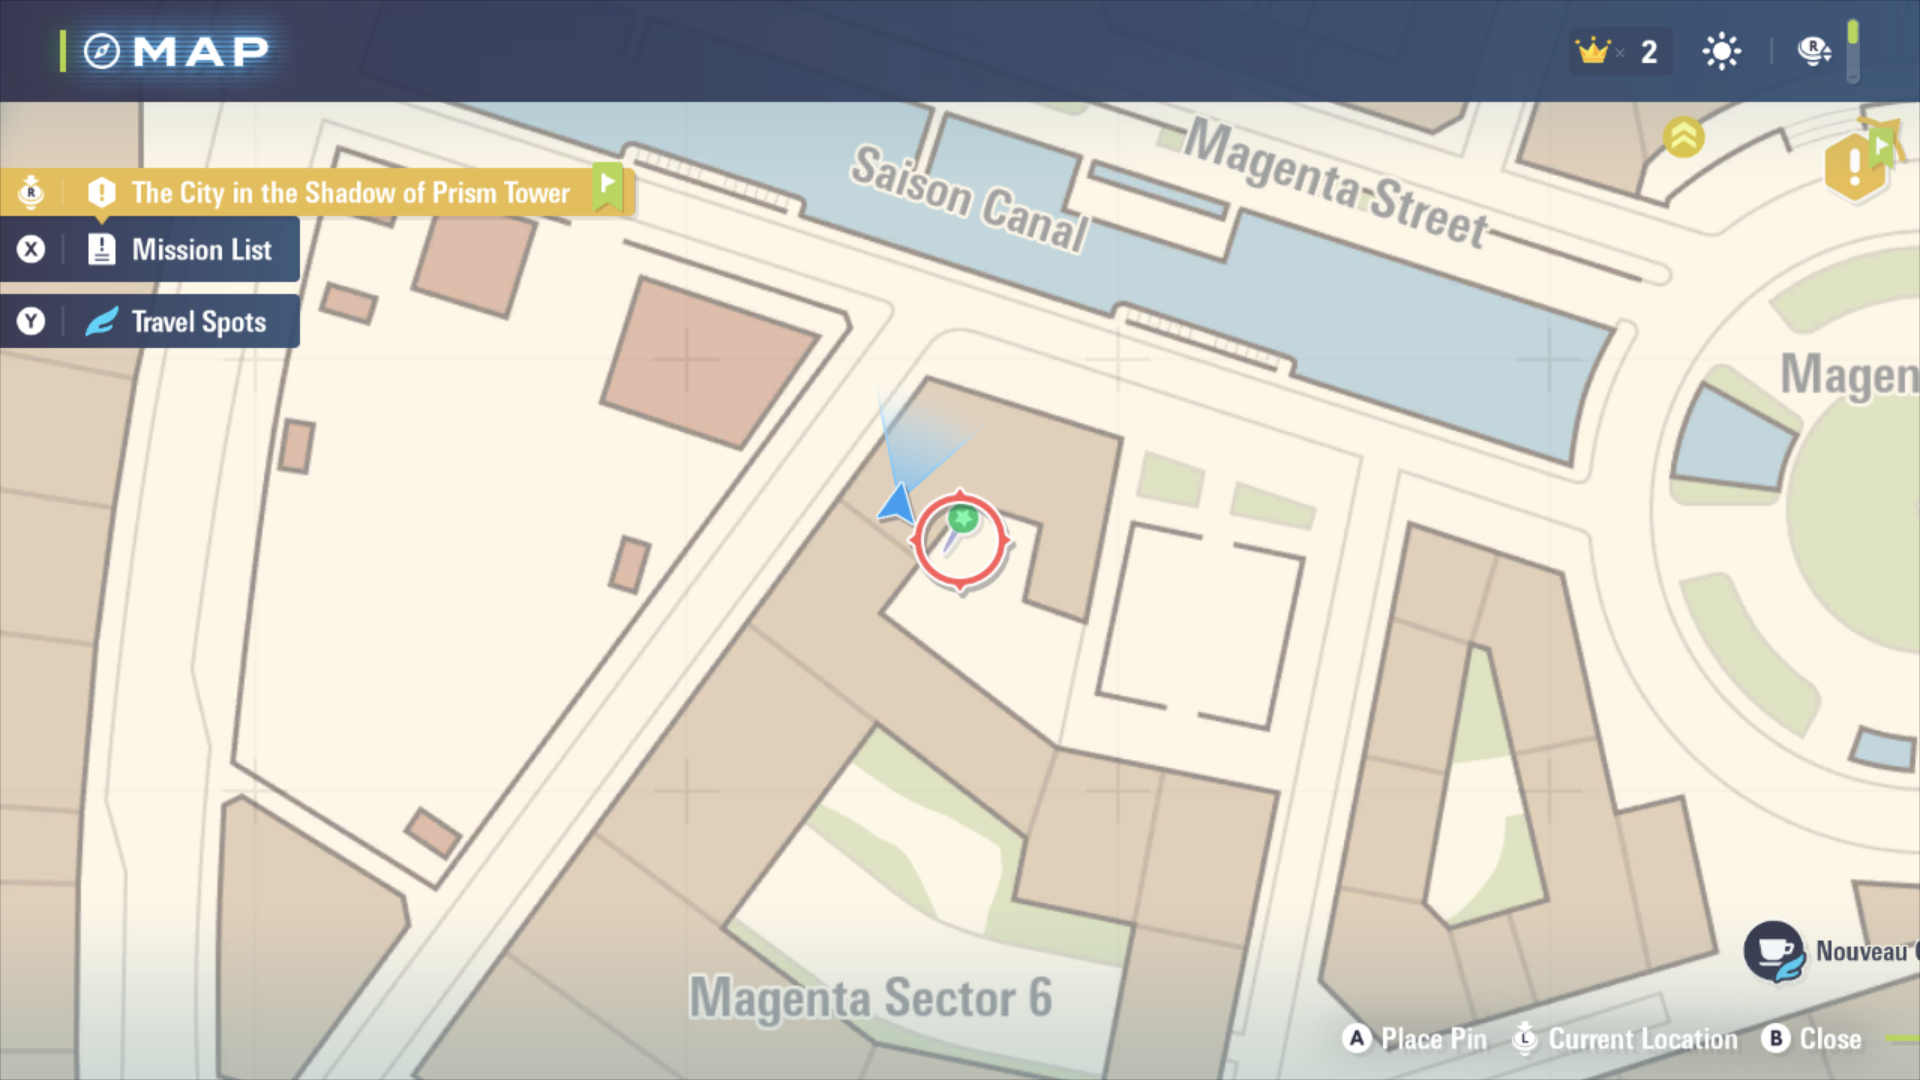The width and height of the screenshot is (1920, 1080).
Task: Click the Y button icon beside Travel Spots
Action: (31, 321)
